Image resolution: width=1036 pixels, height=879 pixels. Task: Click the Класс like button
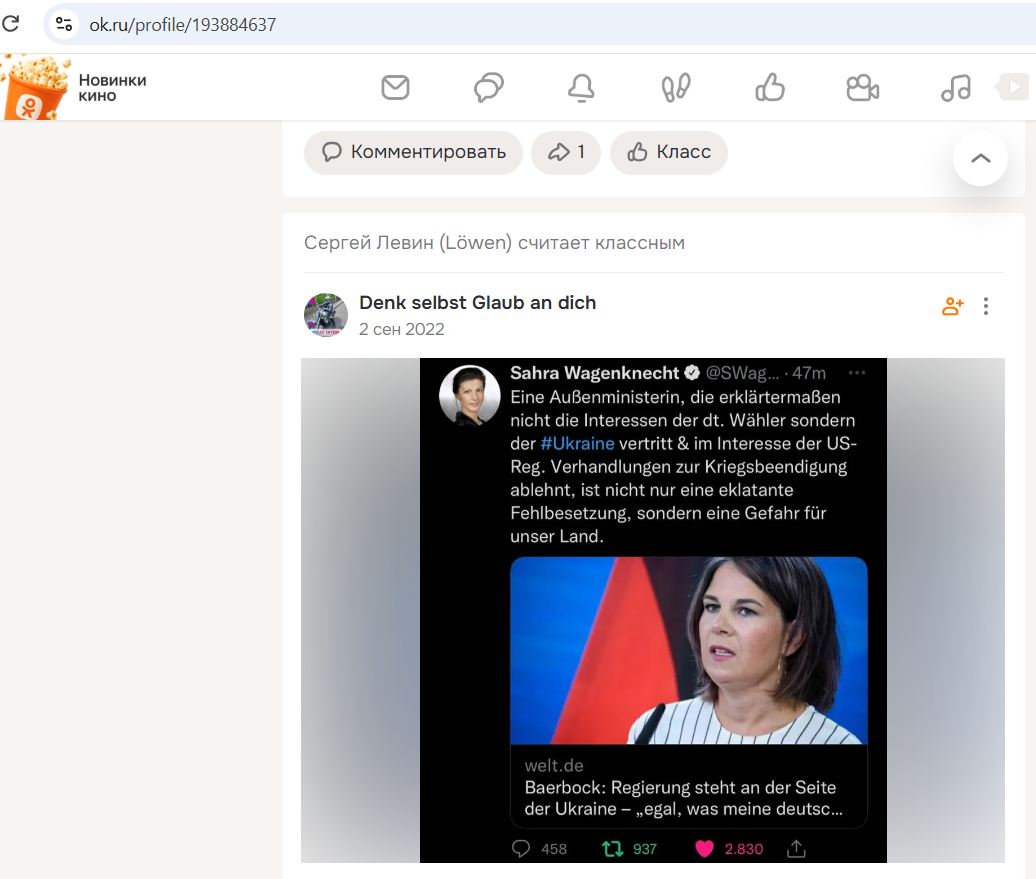(x=669, y=152)
